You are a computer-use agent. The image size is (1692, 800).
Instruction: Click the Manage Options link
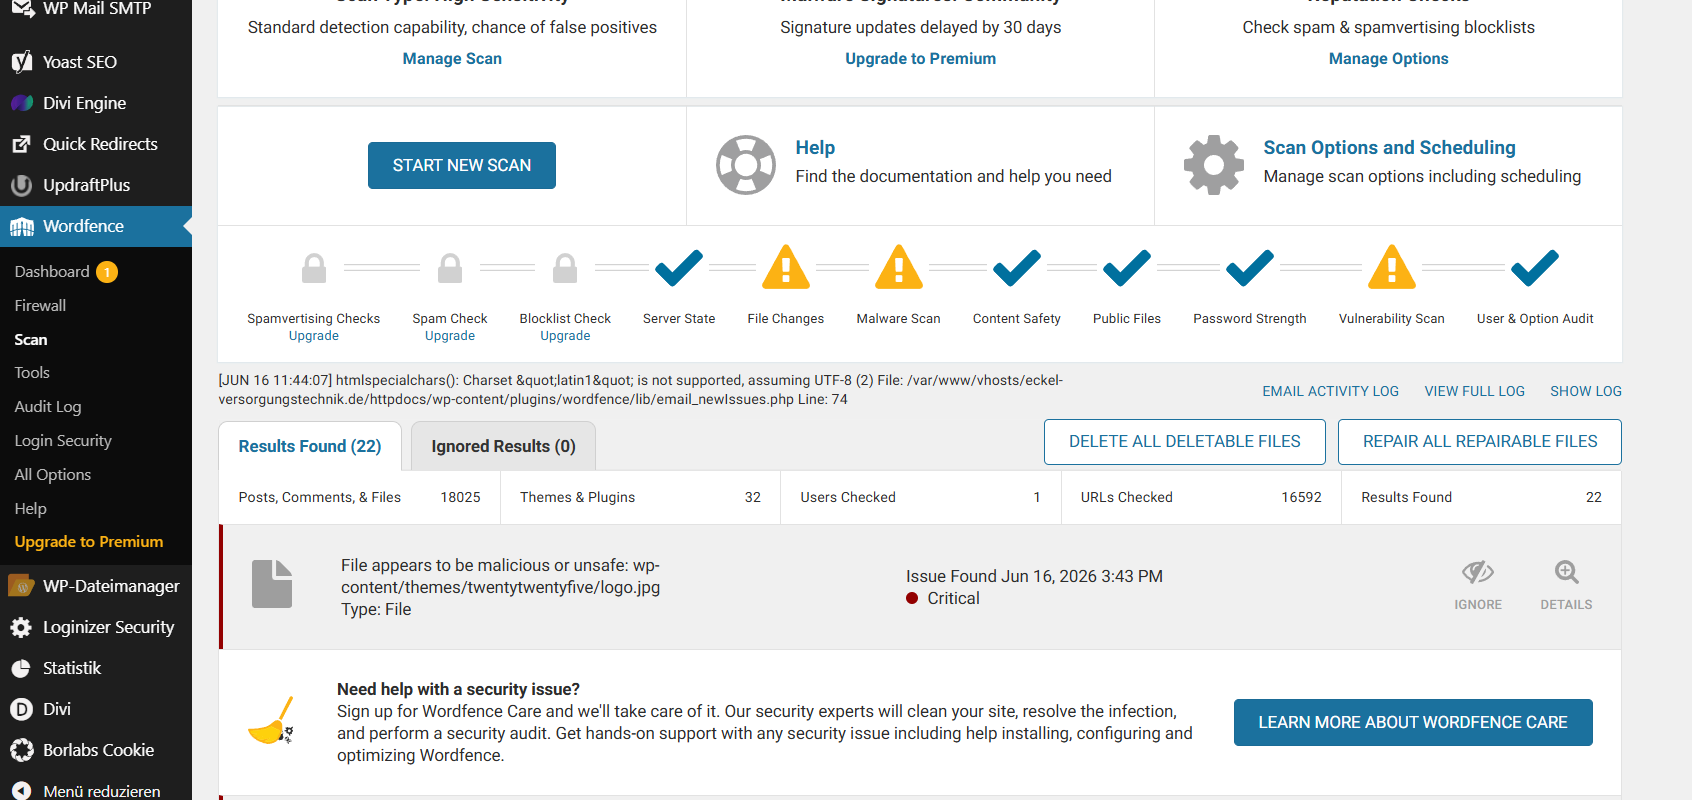coord(1389,59)
